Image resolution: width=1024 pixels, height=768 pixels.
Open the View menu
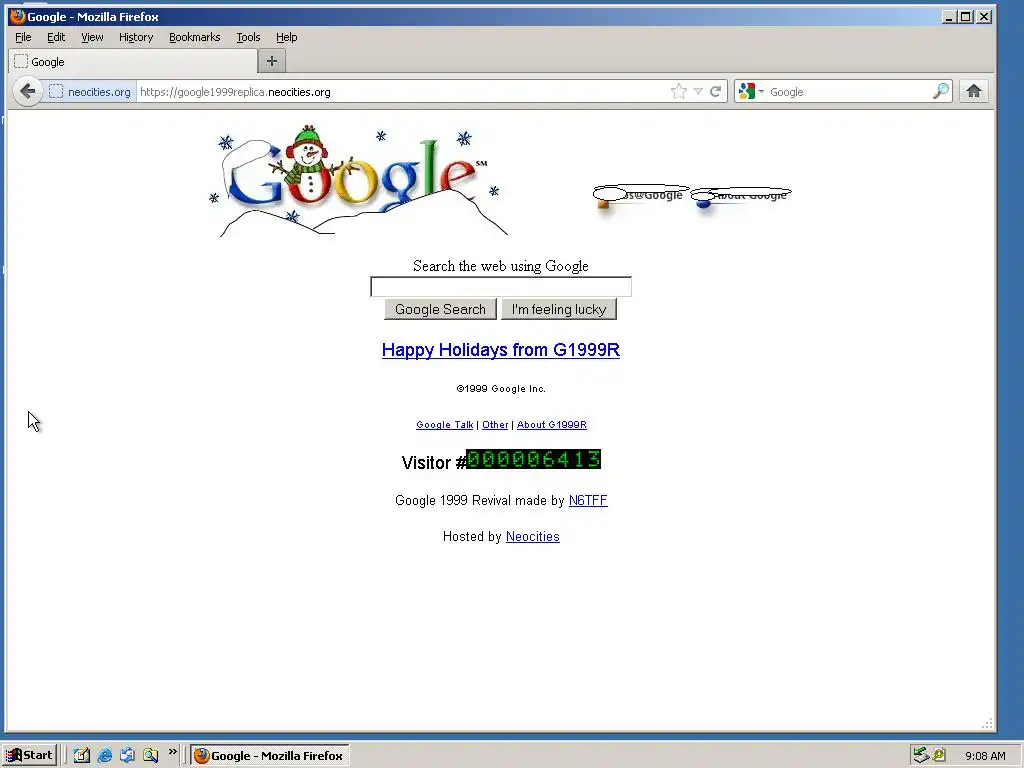[92, 37]
